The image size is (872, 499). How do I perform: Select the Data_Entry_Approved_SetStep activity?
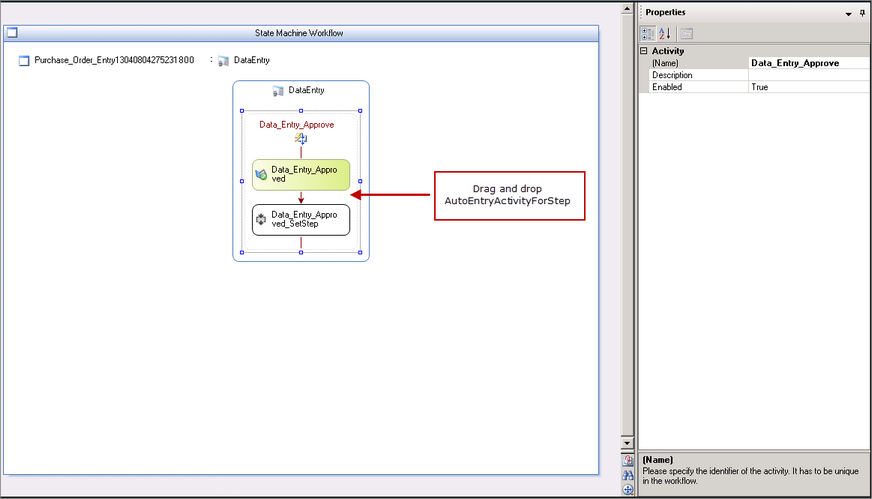click(301, 220)
